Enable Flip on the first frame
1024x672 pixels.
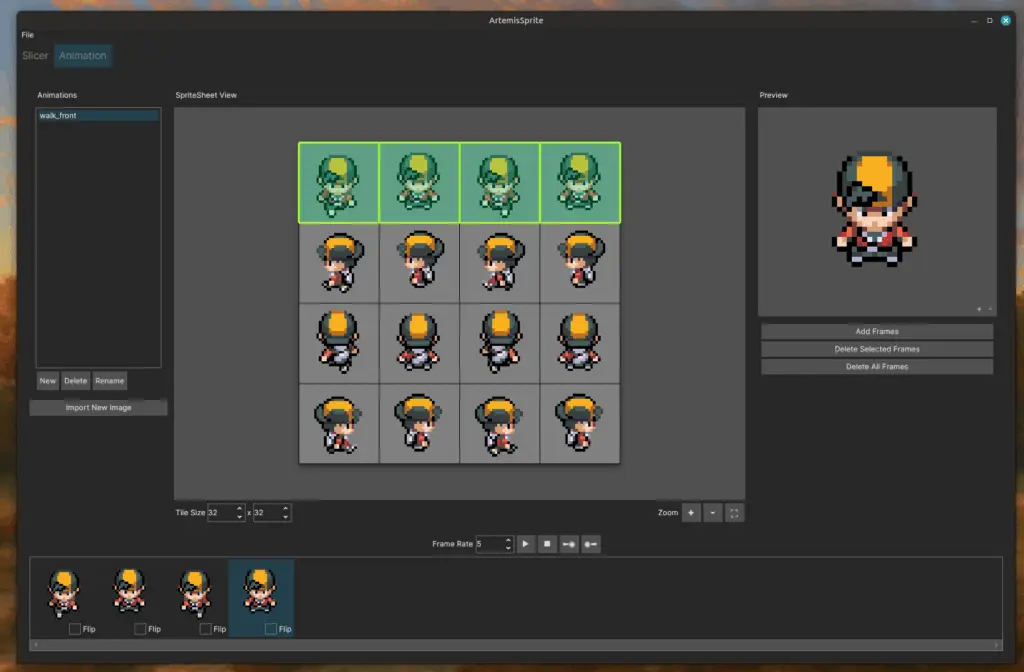75,629
